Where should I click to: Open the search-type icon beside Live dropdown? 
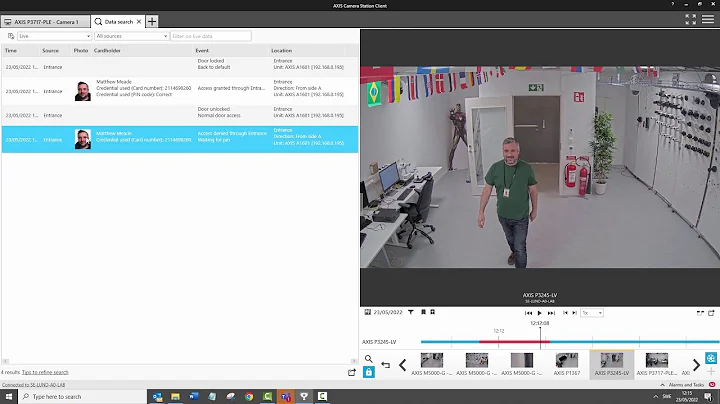(11, 36)
